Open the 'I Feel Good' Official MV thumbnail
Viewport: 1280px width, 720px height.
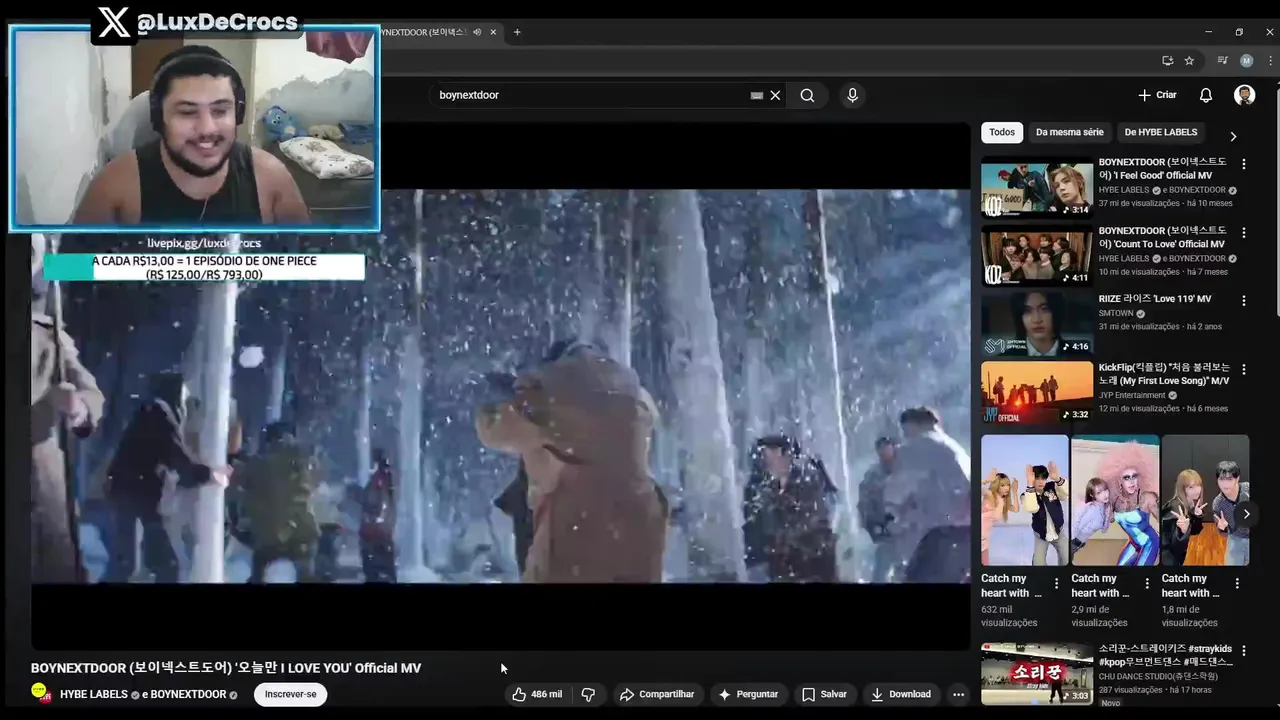(1037, 187)
